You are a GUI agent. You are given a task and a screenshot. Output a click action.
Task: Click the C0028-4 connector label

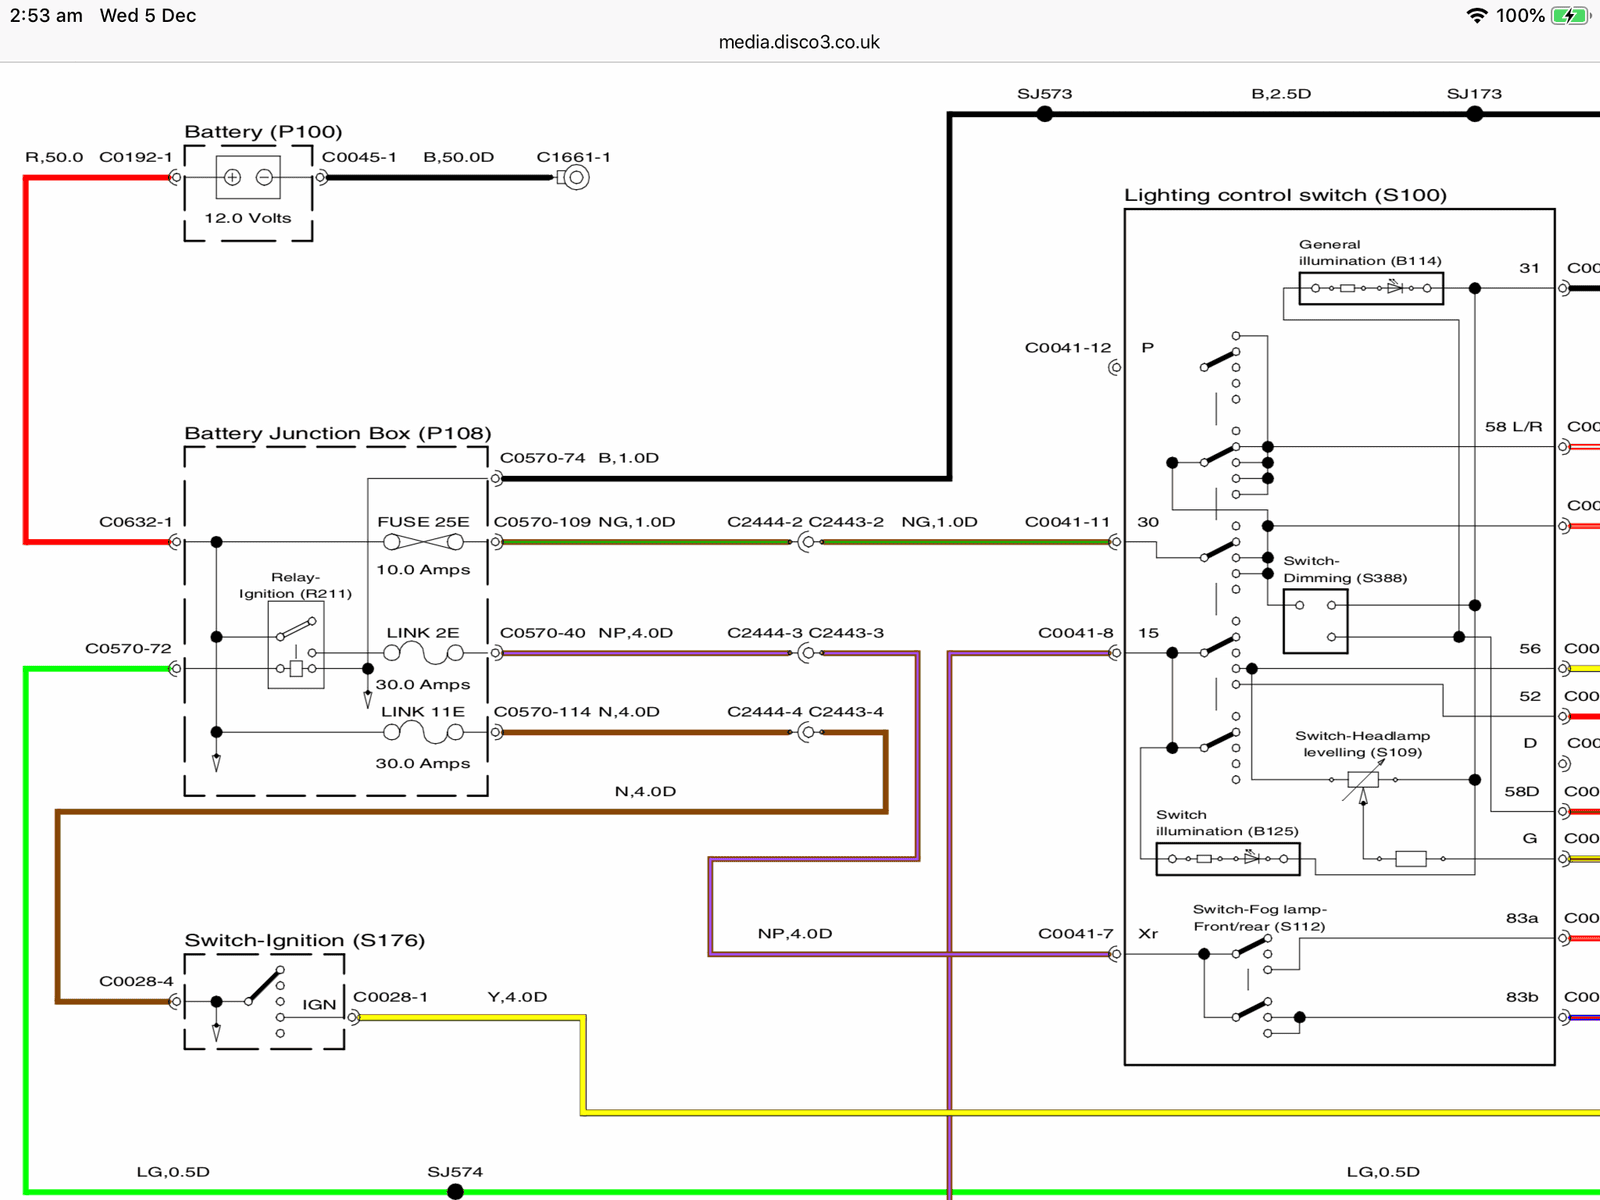coord(136,982)
